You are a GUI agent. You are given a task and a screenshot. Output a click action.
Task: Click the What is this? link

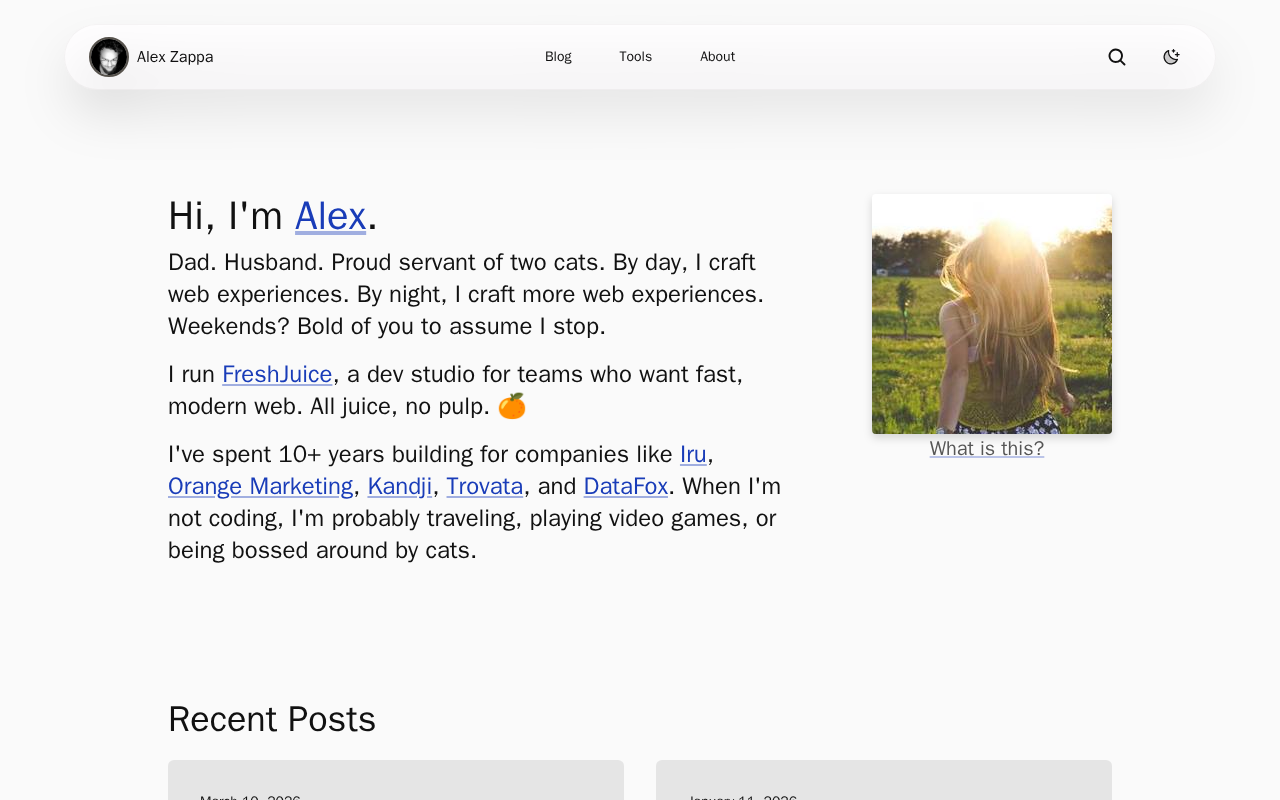pos(986,449)
